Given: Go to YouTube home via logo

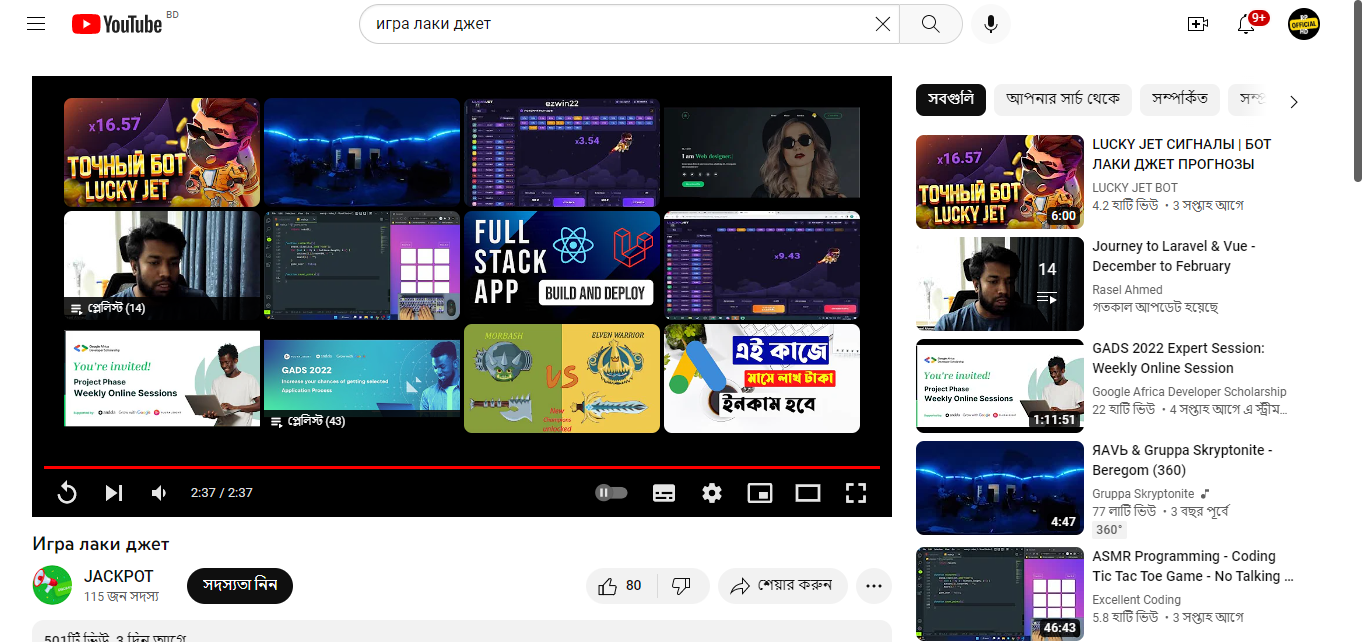Looking at the screenshot, I should 117,23.
